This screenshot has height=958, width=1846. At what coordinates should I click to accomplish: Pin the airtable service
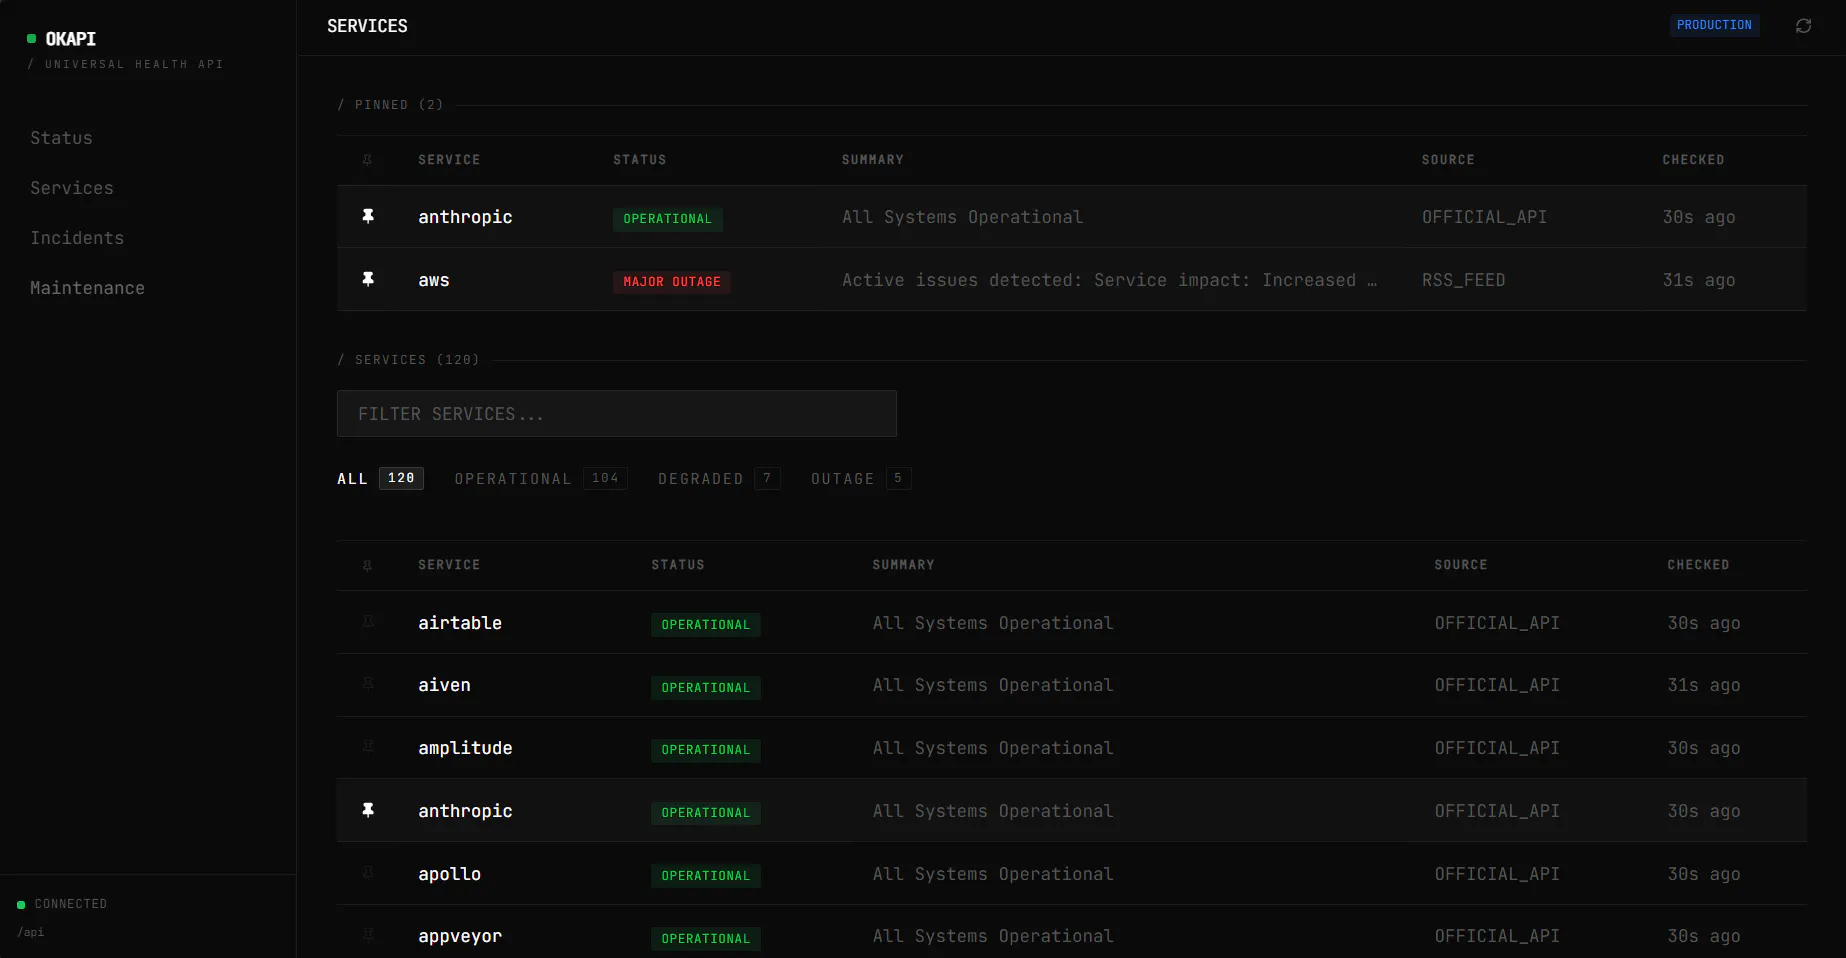point(368,622)
